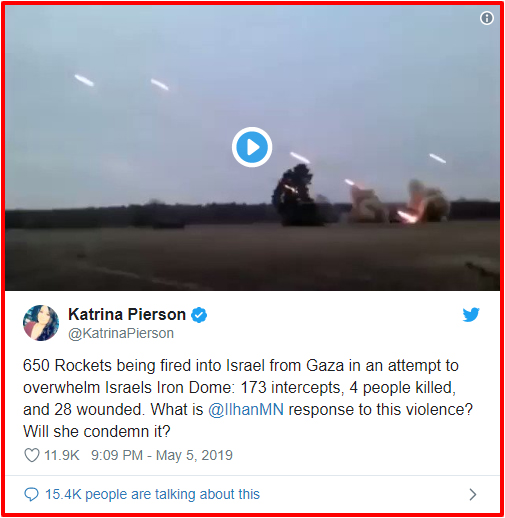Click the tweet text about 650 Rockets
505x518 pixels.
click(248, 398)
